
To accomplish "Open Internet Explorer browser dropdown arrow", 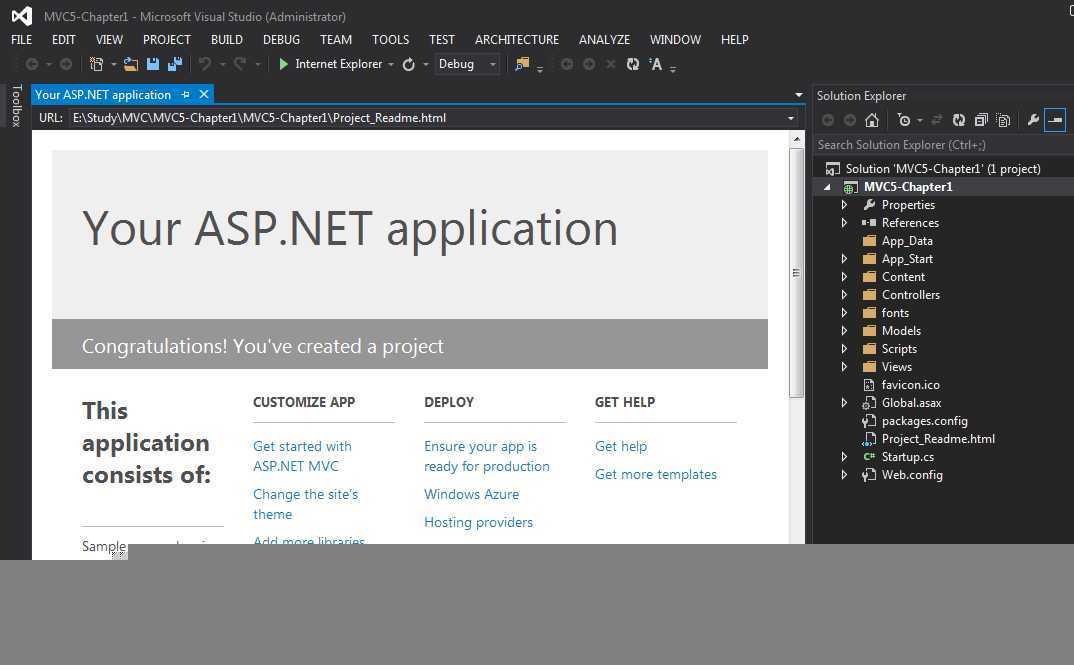I will 391,65.
